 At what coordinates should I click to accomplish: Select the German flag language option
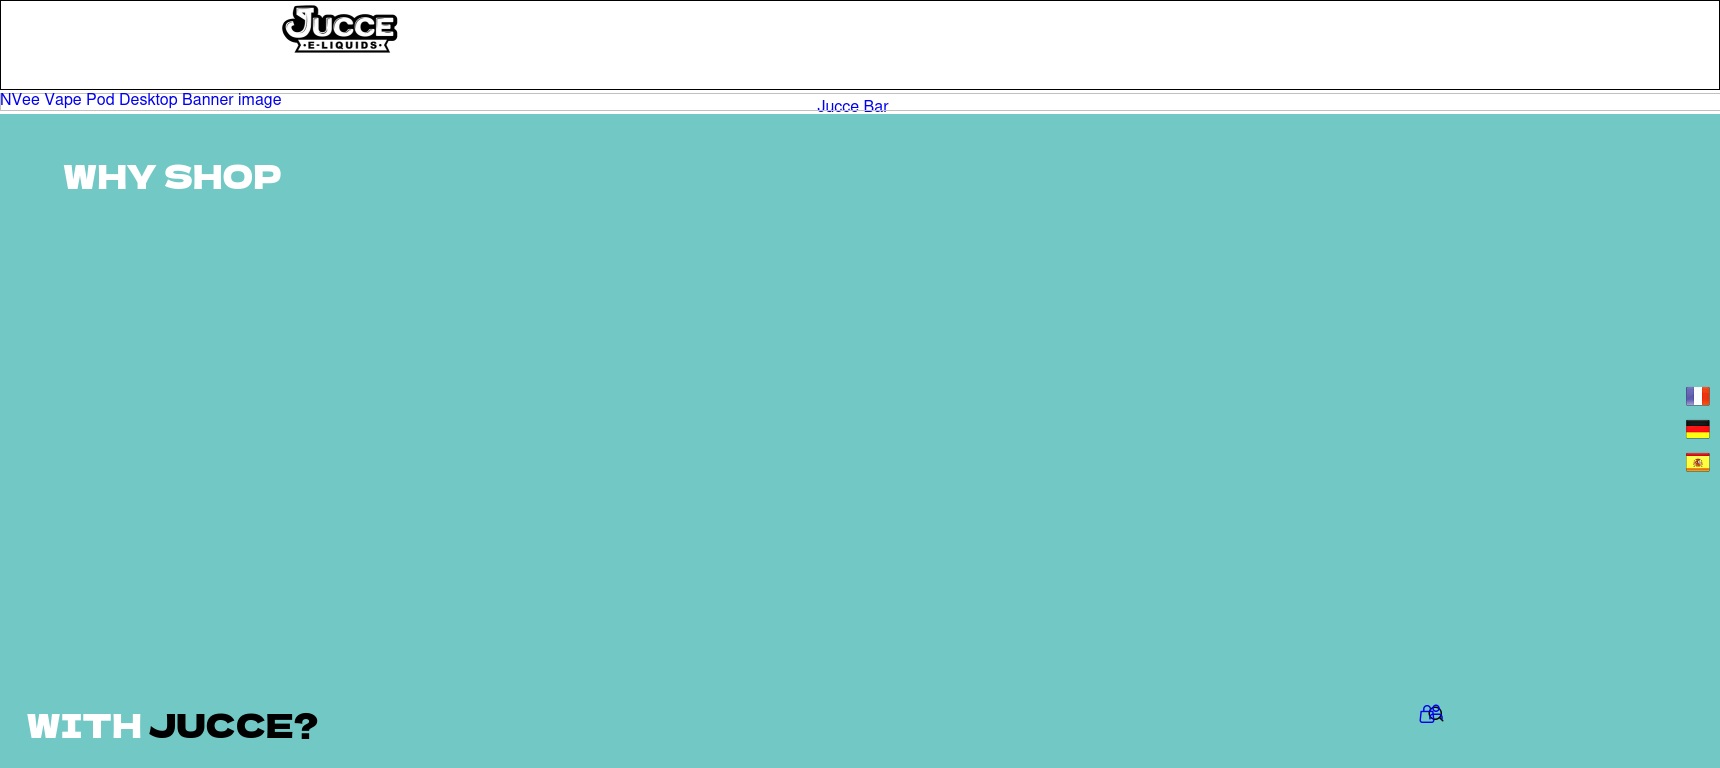coord(1697,429)
